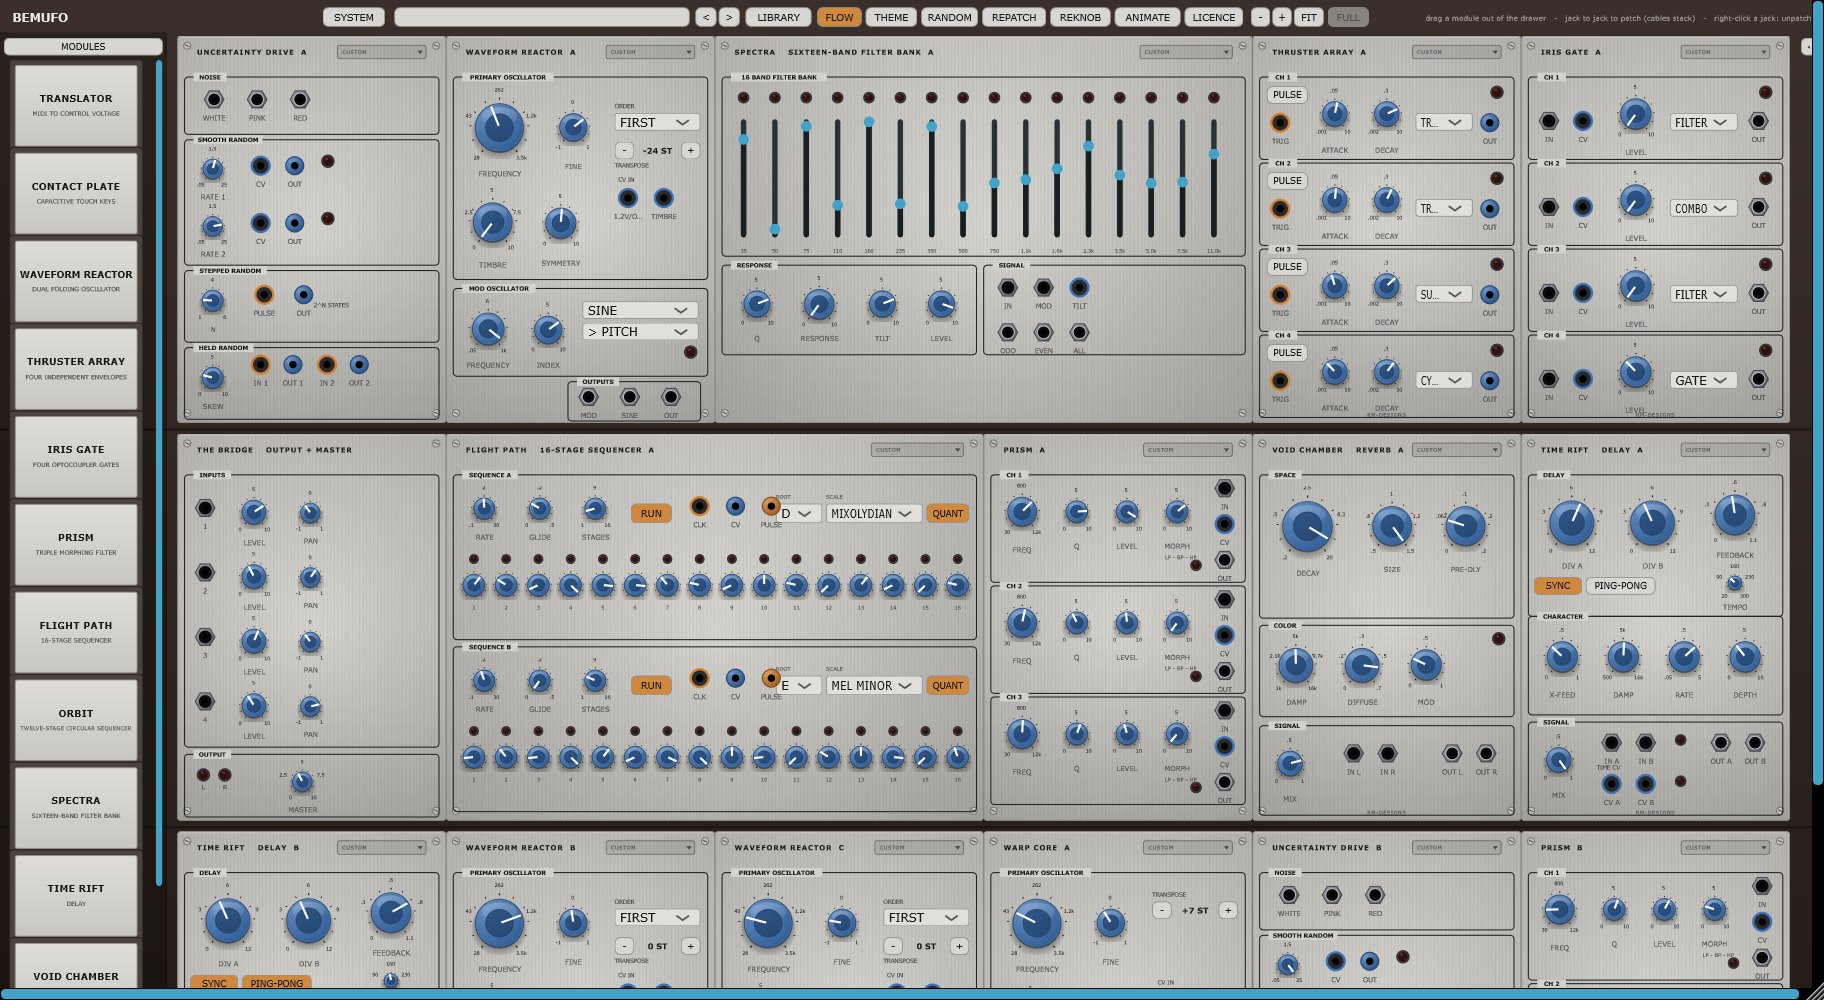Open Waveform Reactor A ORDER dropdown
Viewport: 1824px width, 1000px height.
point(656,122)
